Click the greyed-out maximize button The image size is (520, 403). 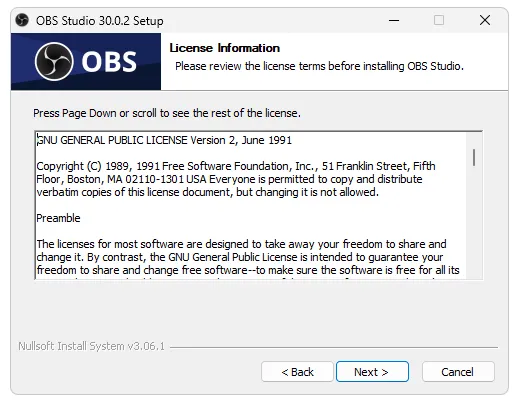pyautogui.click(x=439, y=20)
